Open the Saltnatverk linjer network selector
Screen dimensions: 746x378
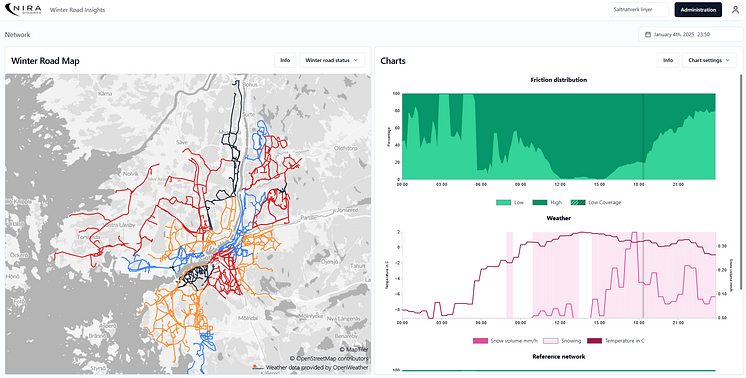(x=638, y=10)
